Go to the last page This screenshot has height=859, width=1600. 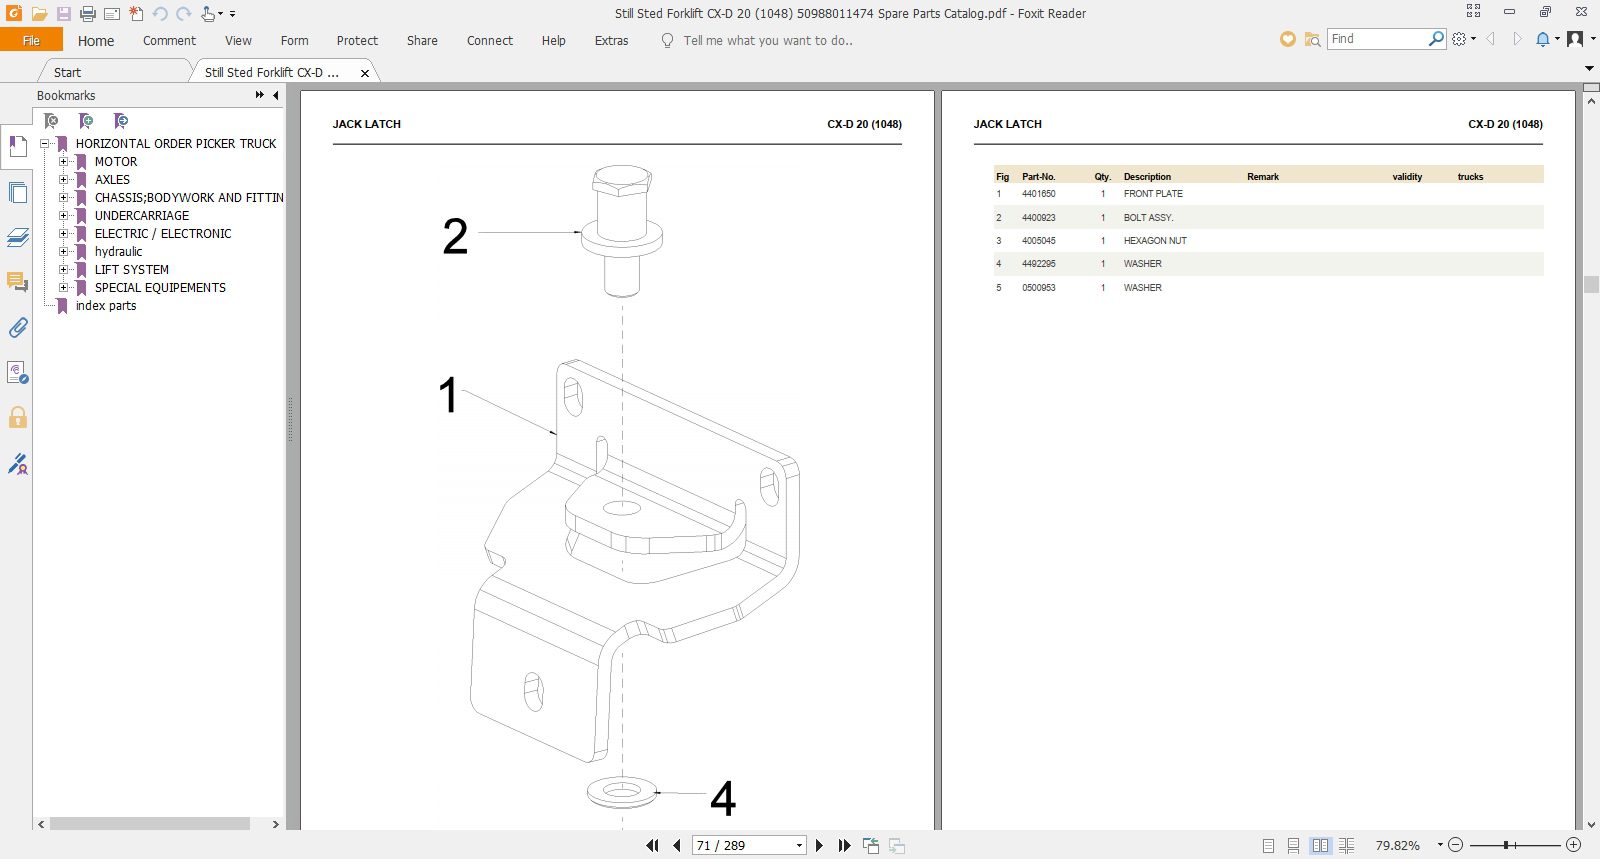844,845
